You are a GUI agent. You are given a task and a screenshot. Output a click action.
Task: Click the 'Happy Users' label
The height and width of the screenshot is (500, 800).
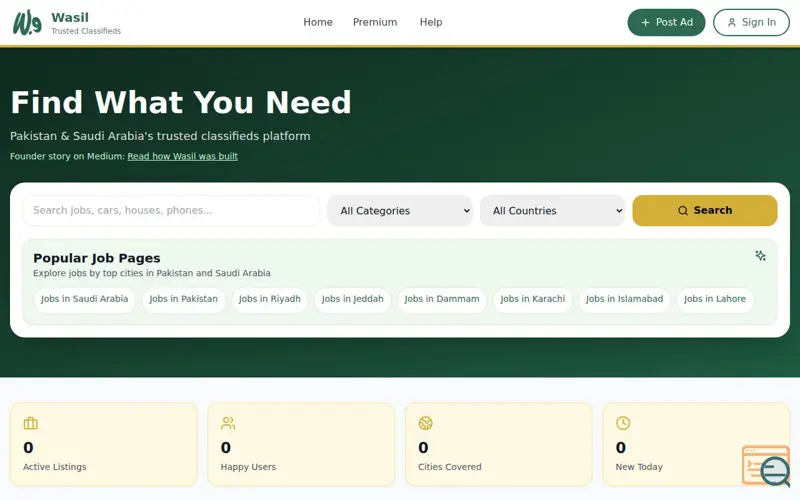point(248,467)
